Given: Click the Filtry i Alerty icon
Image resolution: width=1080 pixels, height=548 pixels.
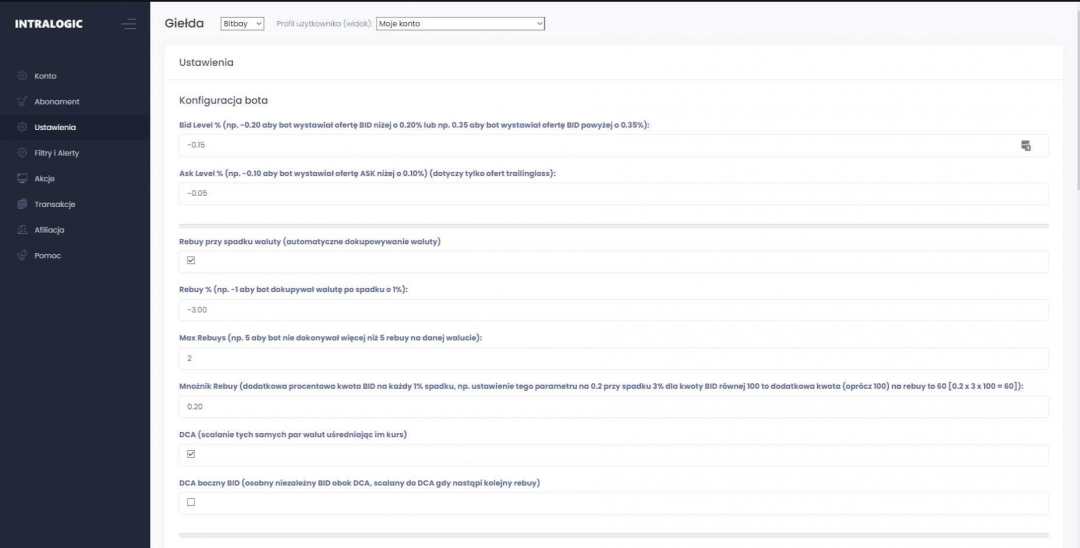Looking at the screenshot, I should point(22,153).
